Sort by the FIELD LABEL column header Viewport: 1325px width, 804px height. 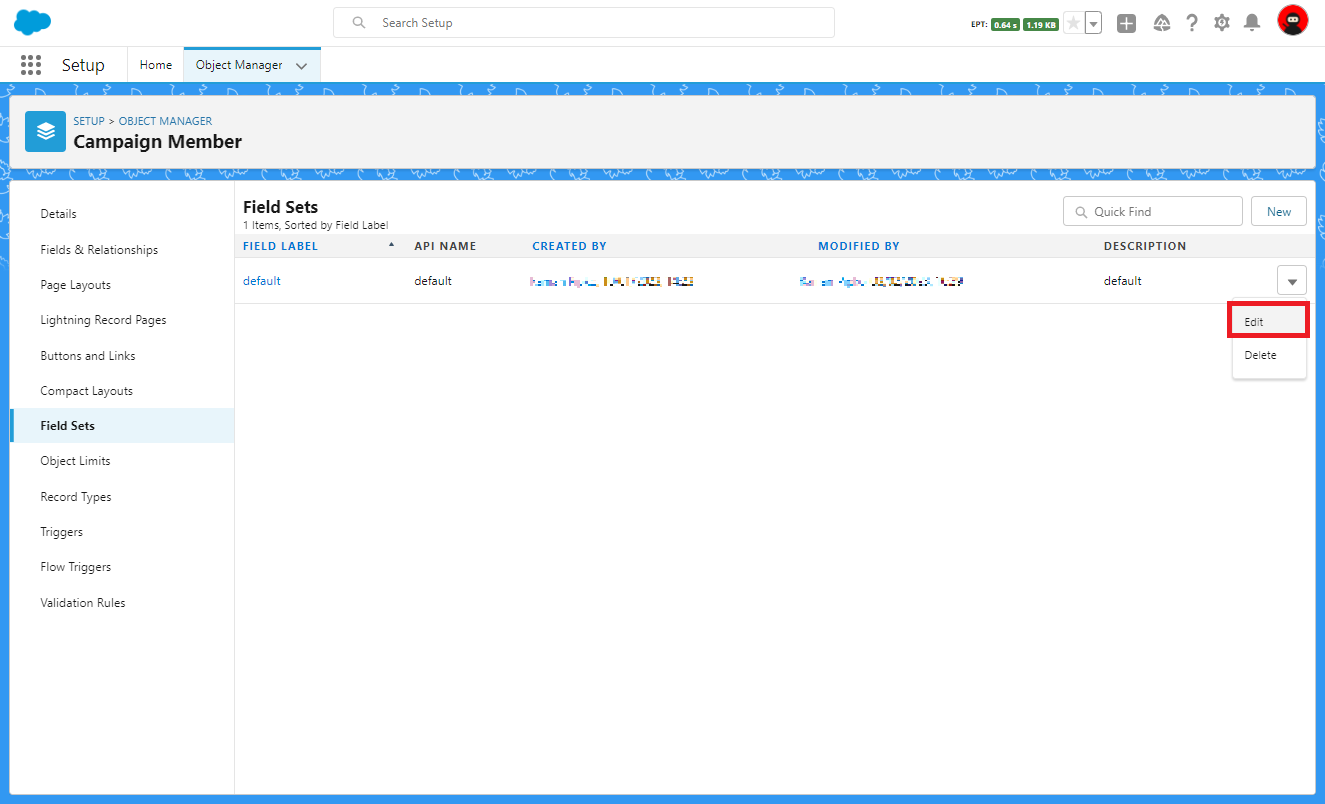pyautogui.click(x=280, y=245)
